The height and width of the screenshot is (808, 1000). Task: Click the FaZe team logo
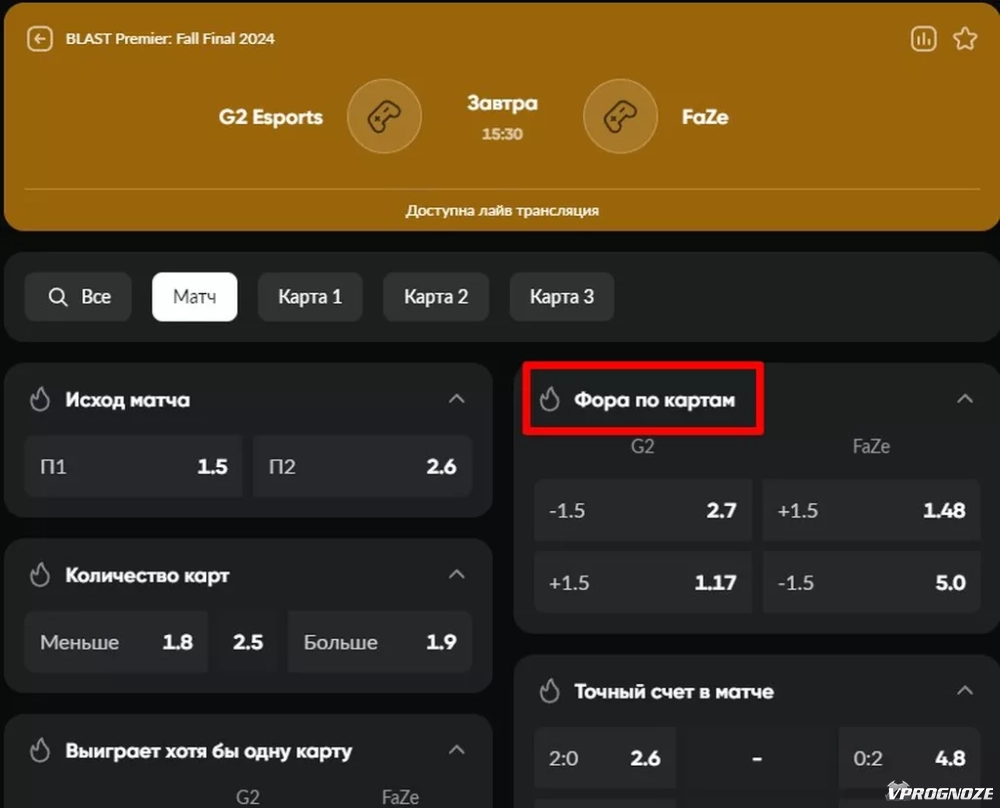pos(620,117)
